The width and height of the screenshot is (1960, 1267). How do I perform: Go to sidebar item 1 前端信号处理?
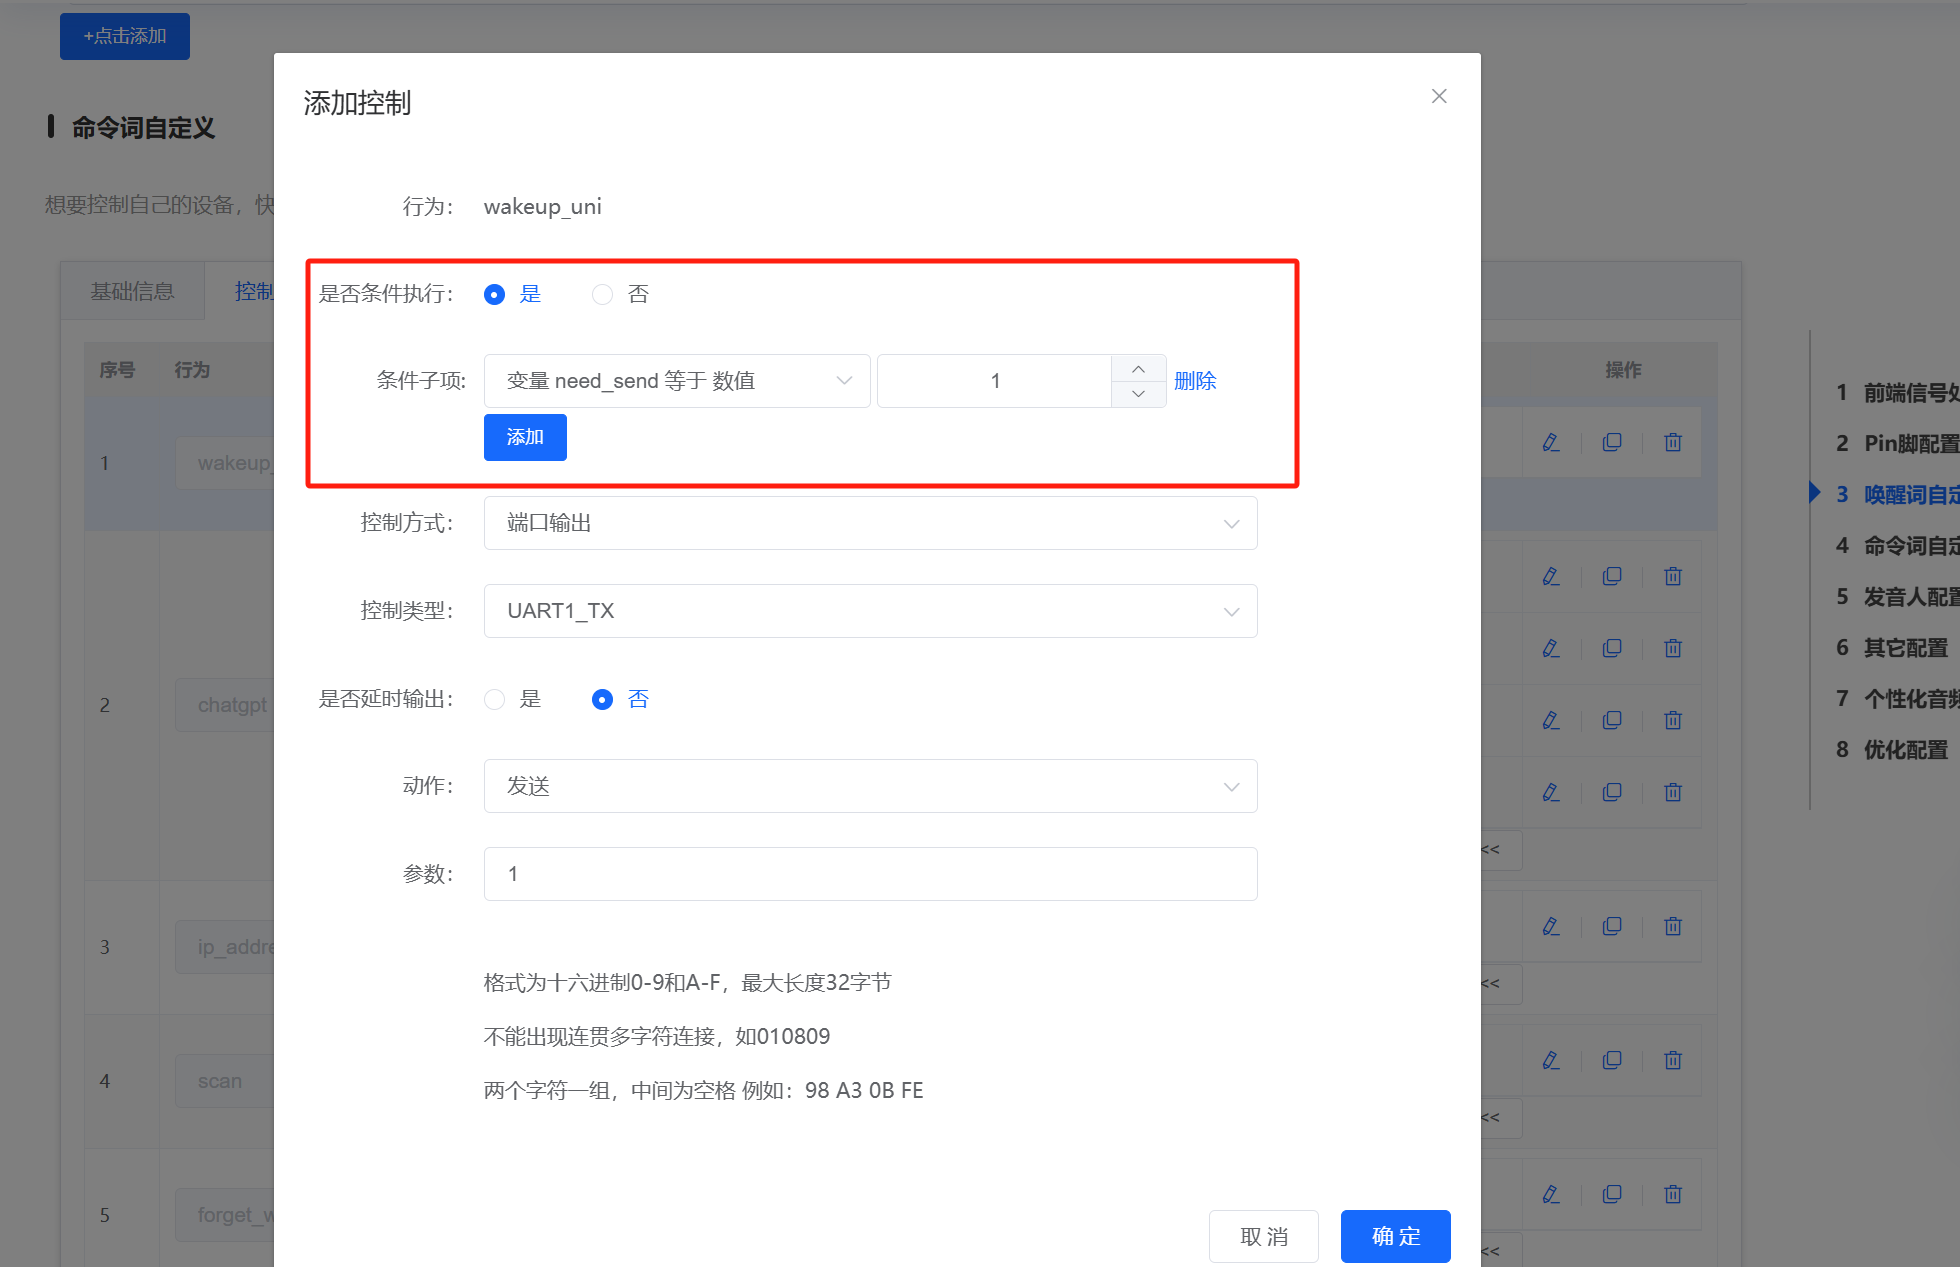[1896, 393]
